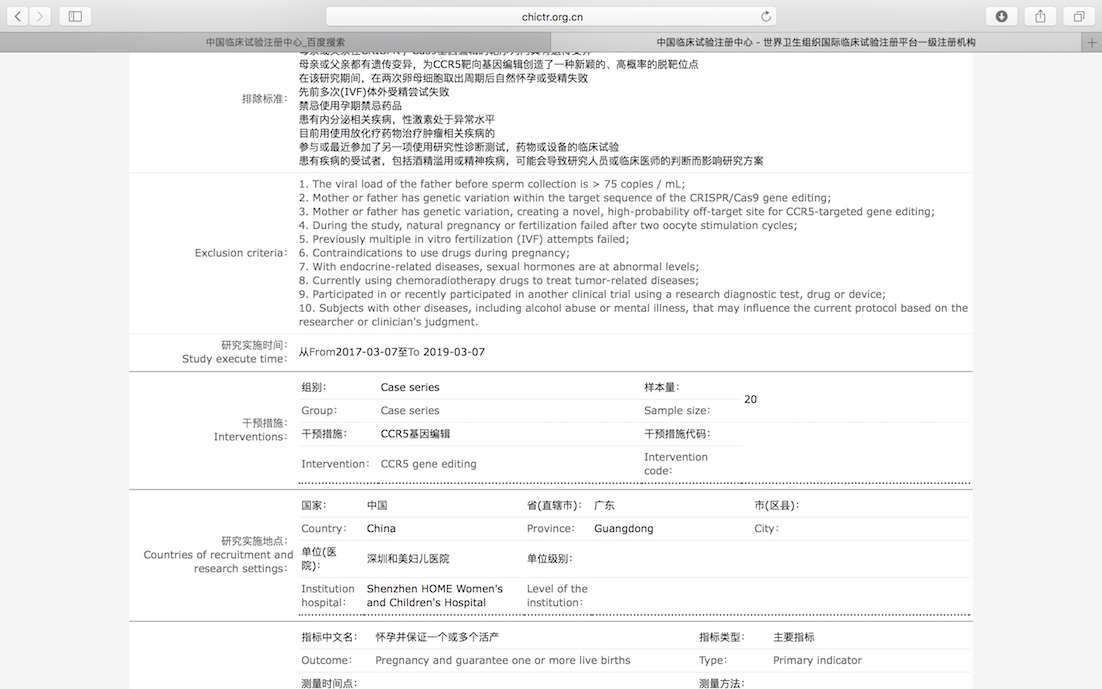This screenshot has width=1102, height=689.
Task: Click the Primary indicator type text
Action: click(x=817, y=660)
